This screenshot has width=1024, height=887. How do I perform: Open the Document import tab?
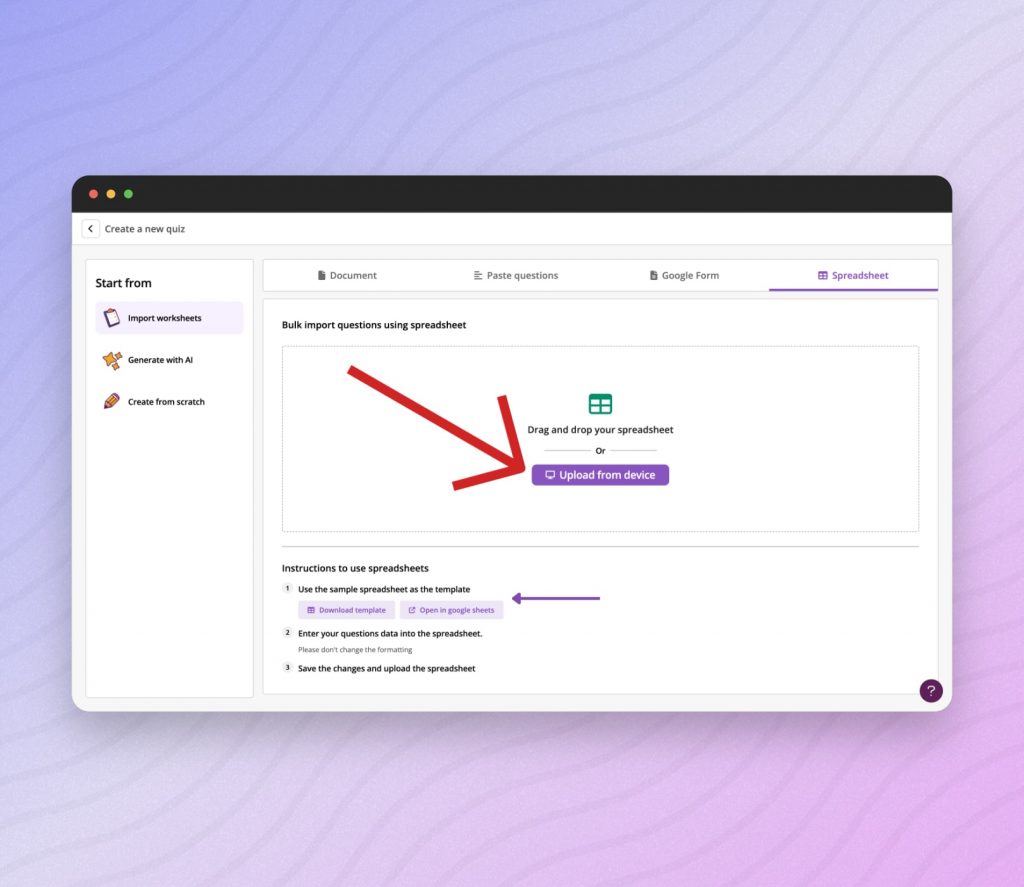point(347,275)
